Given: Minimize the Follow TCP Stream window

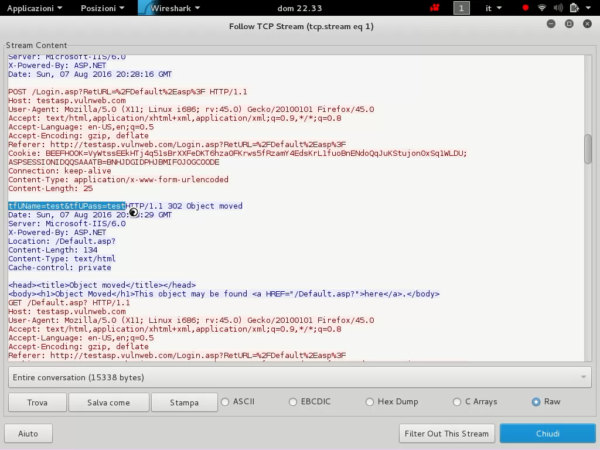Looking at the screenshot, I should coord(551,24).
